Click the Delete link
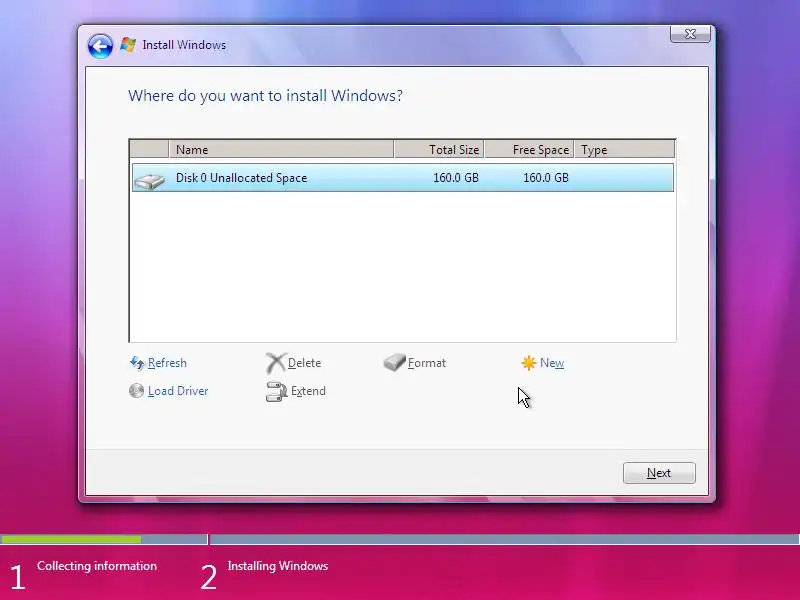The width and height of the screenshot is (800, 600). (x=305, y=363)
